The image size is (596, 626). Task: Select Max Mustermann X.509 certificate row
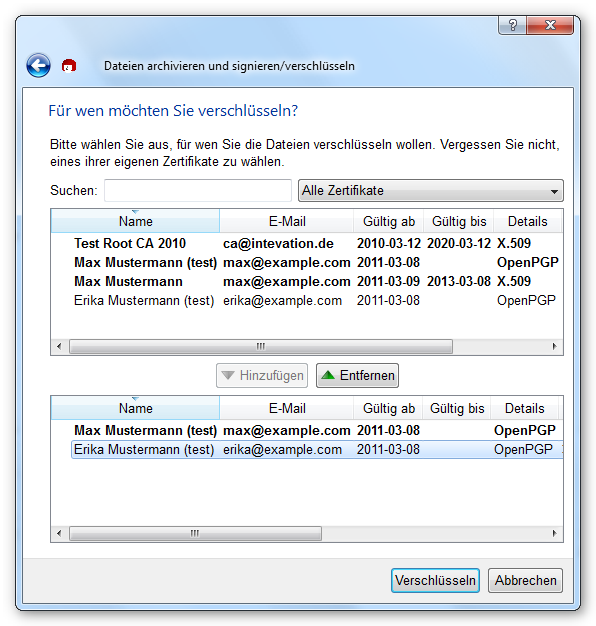[x=307, y=281]
